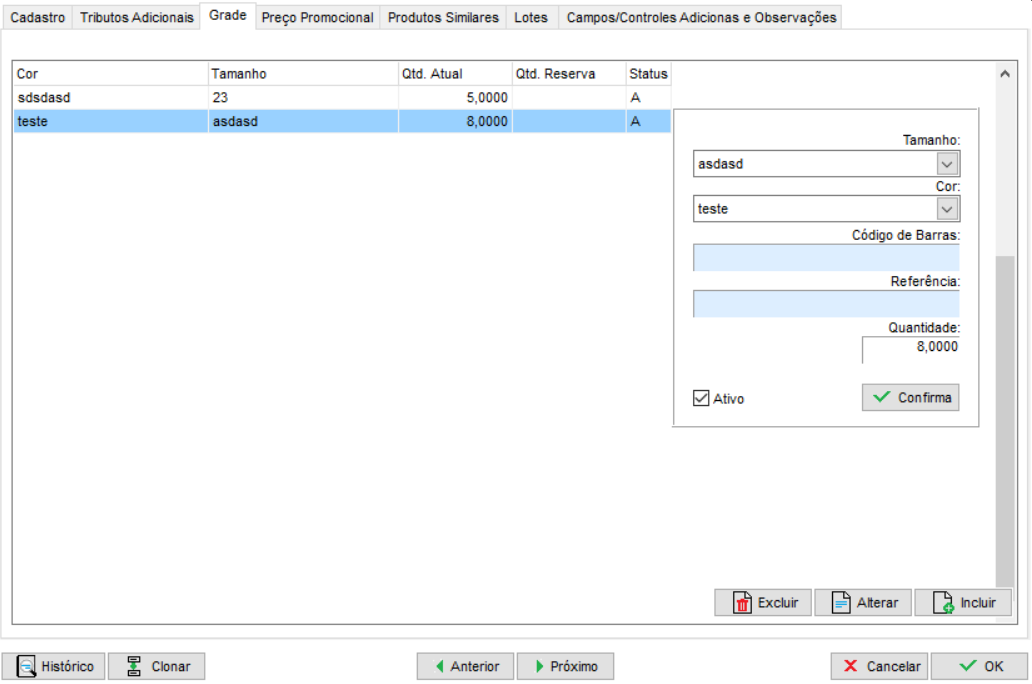Click the green checkmark on Confirma
The width and height of the screenshot is (1032, 684).
[881, 397]
